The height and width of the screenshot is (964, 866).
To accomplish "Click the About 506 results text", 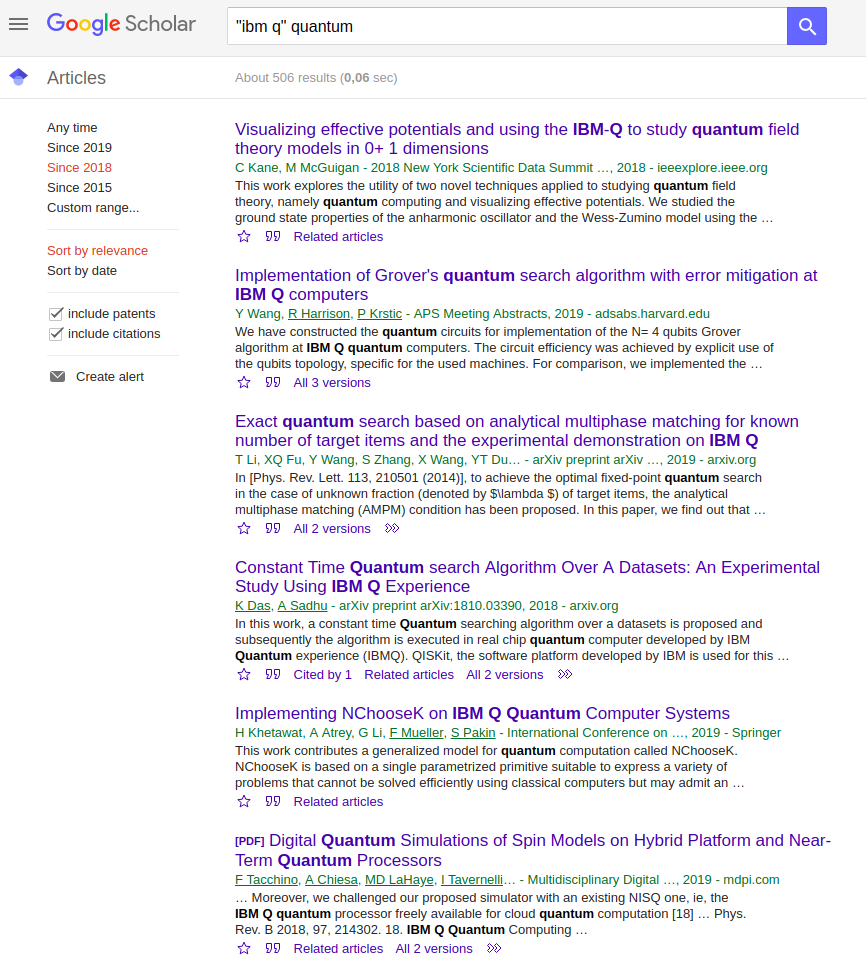I will (316, 77).
